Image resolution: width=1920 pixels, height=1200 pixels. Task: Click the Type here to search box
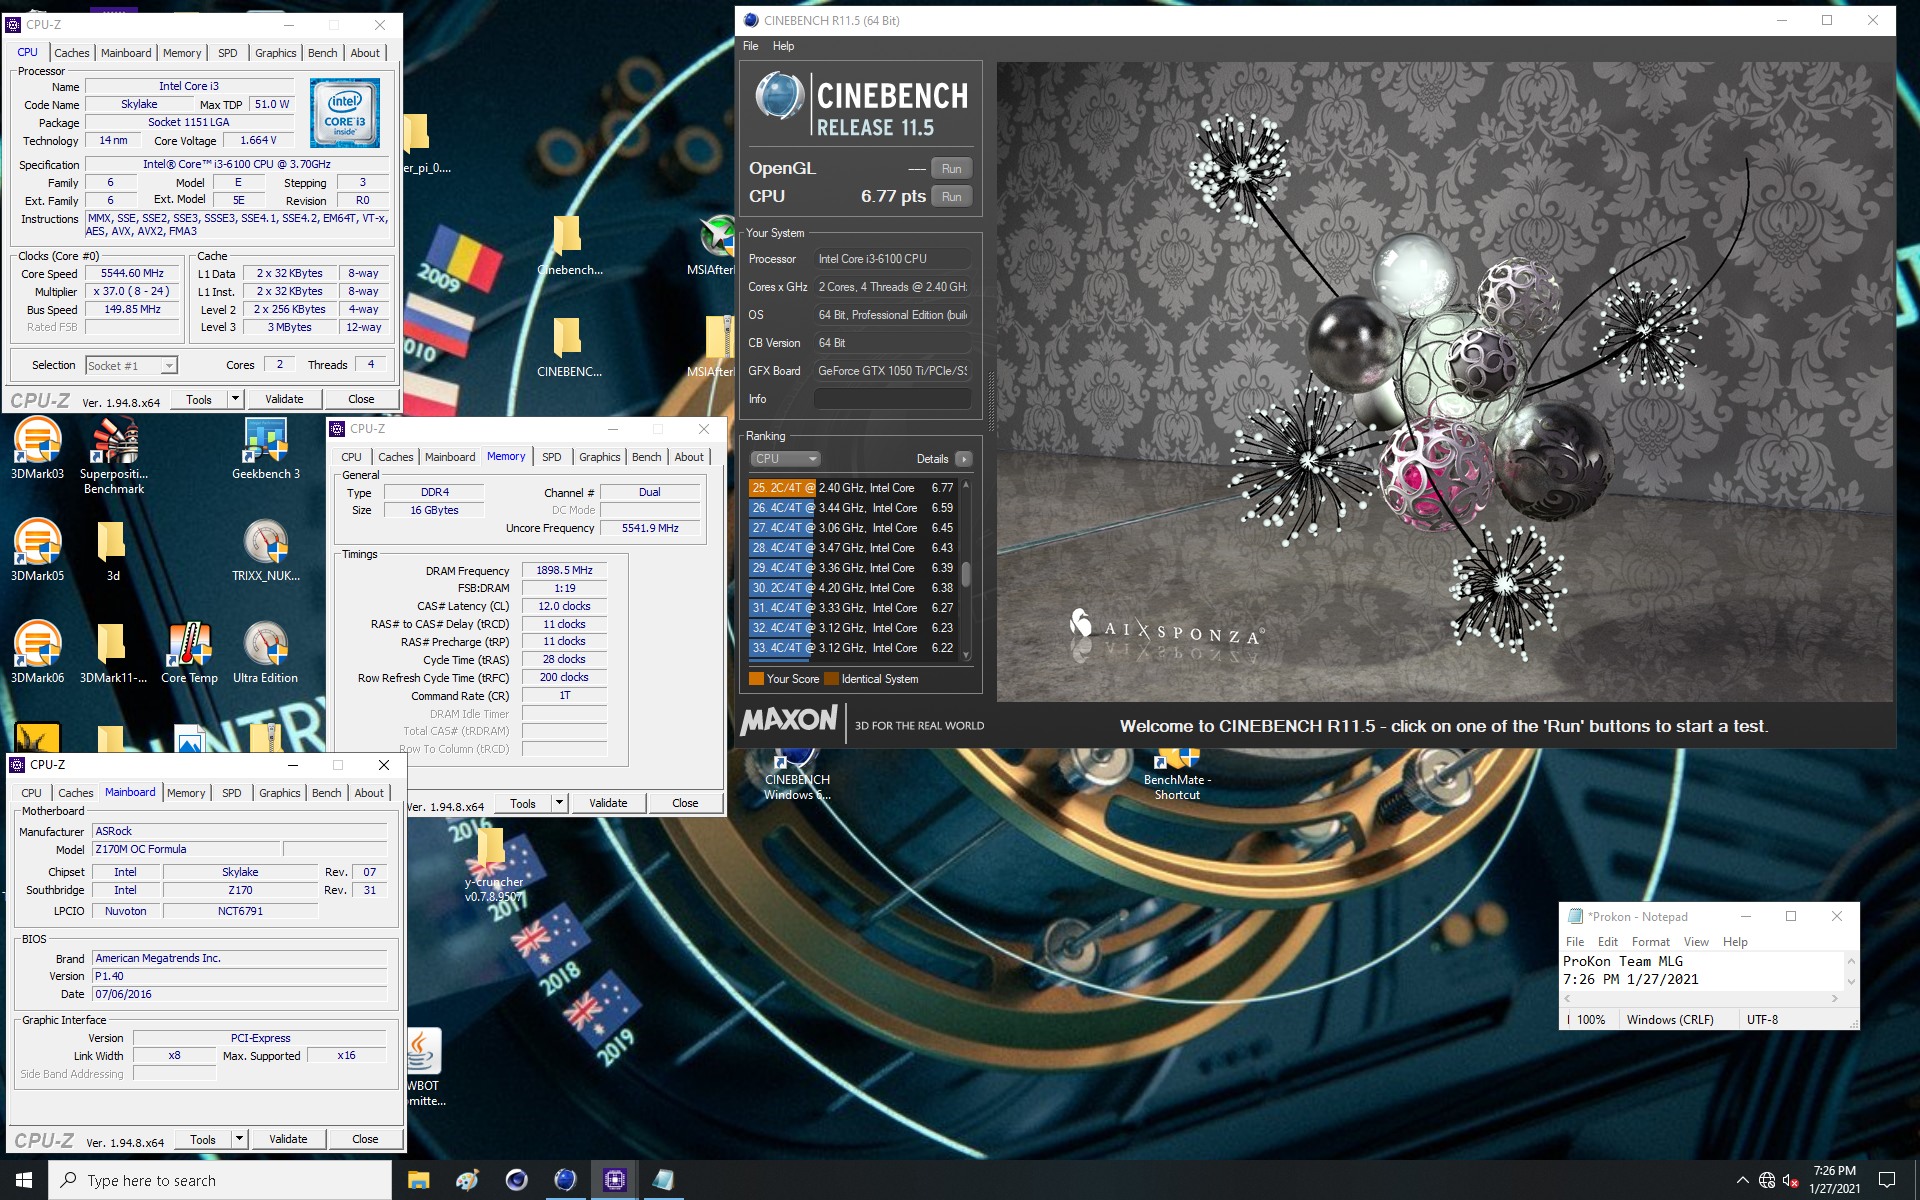click(x=220, y=1180)
